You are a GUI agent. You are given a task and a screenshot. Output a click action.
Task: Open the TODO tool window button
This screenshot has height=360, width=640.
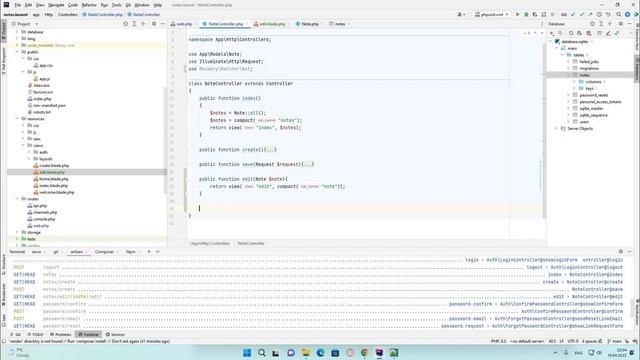click(35, 335)
